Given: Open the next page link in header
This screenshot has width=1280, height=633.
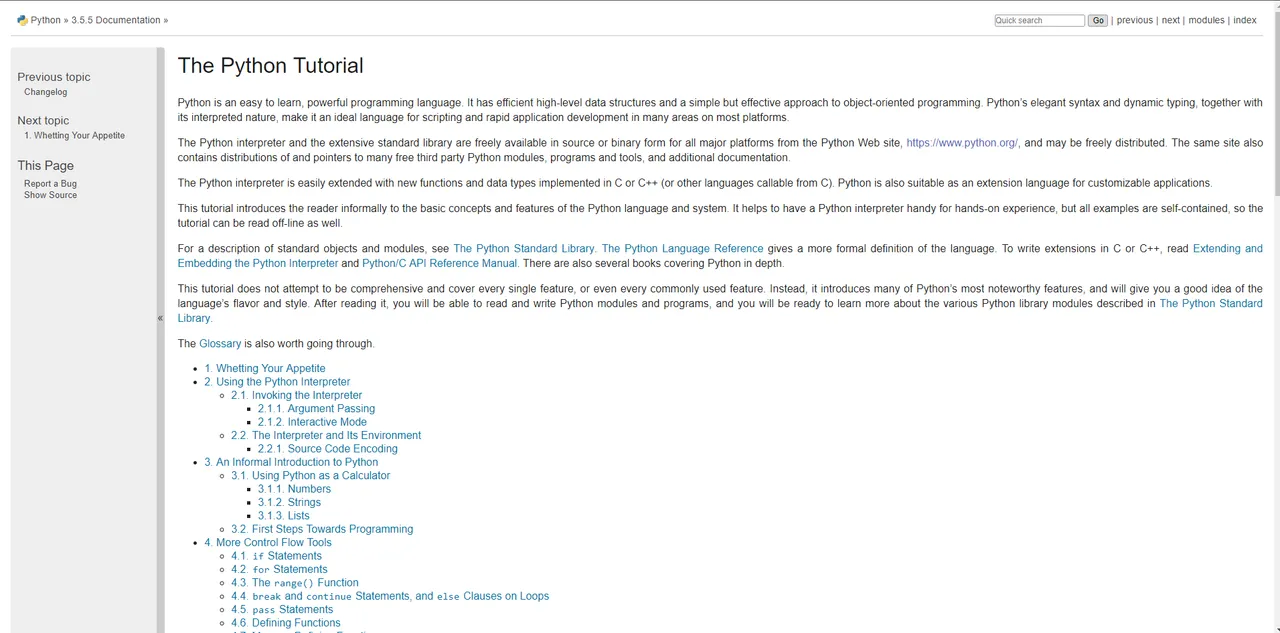Looking at the screenshot, I should [x=1171, y=20].
